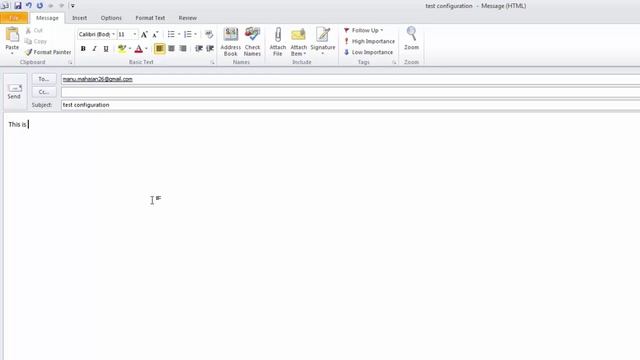This screenshot has width=640, height=360.
Task: Switch to the Insert ribbon tab
Action: pyautogui.click(x=80, y=18)
